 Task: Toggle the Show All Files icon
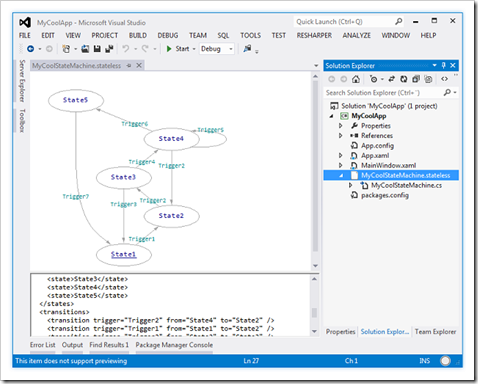(x=428, y=79)
